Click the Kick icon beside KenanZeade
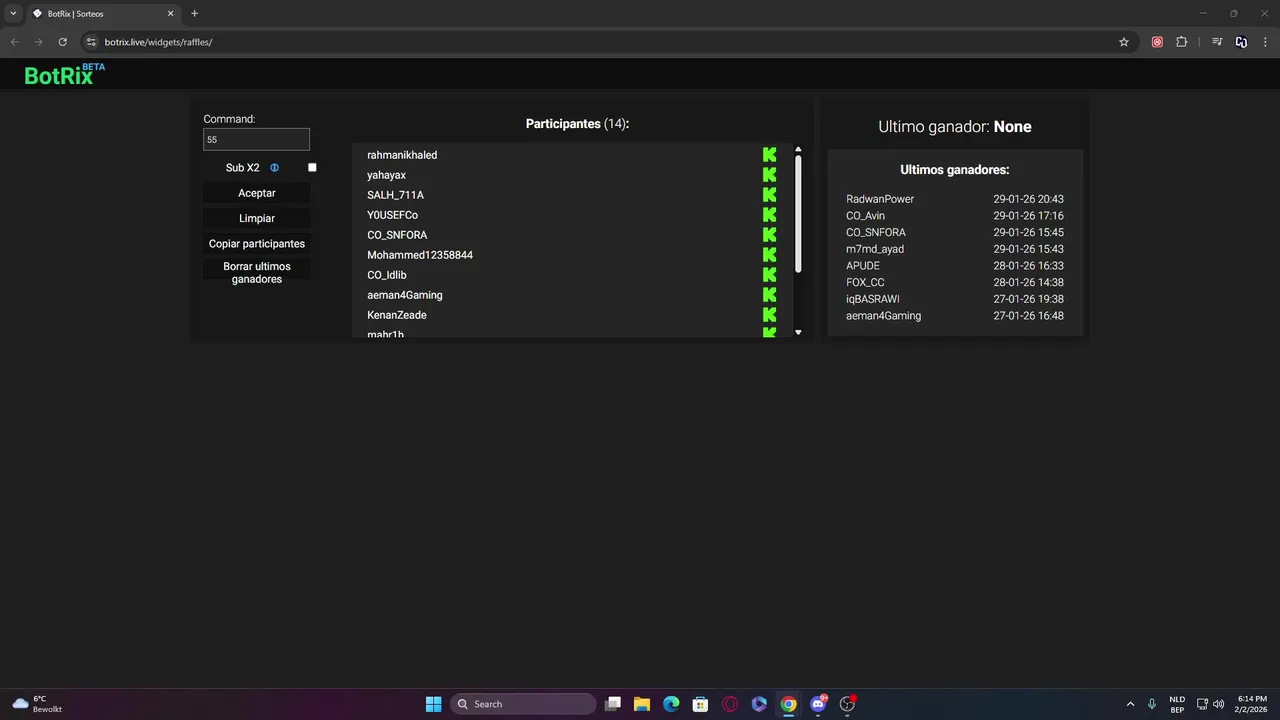 [x=769, y=315]
